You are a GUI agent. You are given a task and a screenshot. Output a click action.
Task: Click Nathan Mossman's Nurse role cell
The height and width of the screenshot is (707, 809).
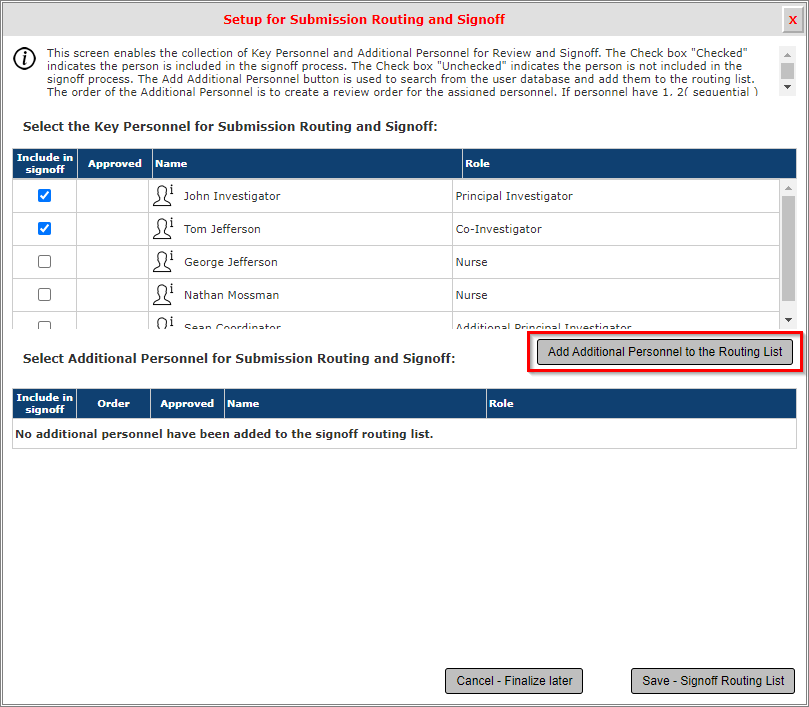616,295
